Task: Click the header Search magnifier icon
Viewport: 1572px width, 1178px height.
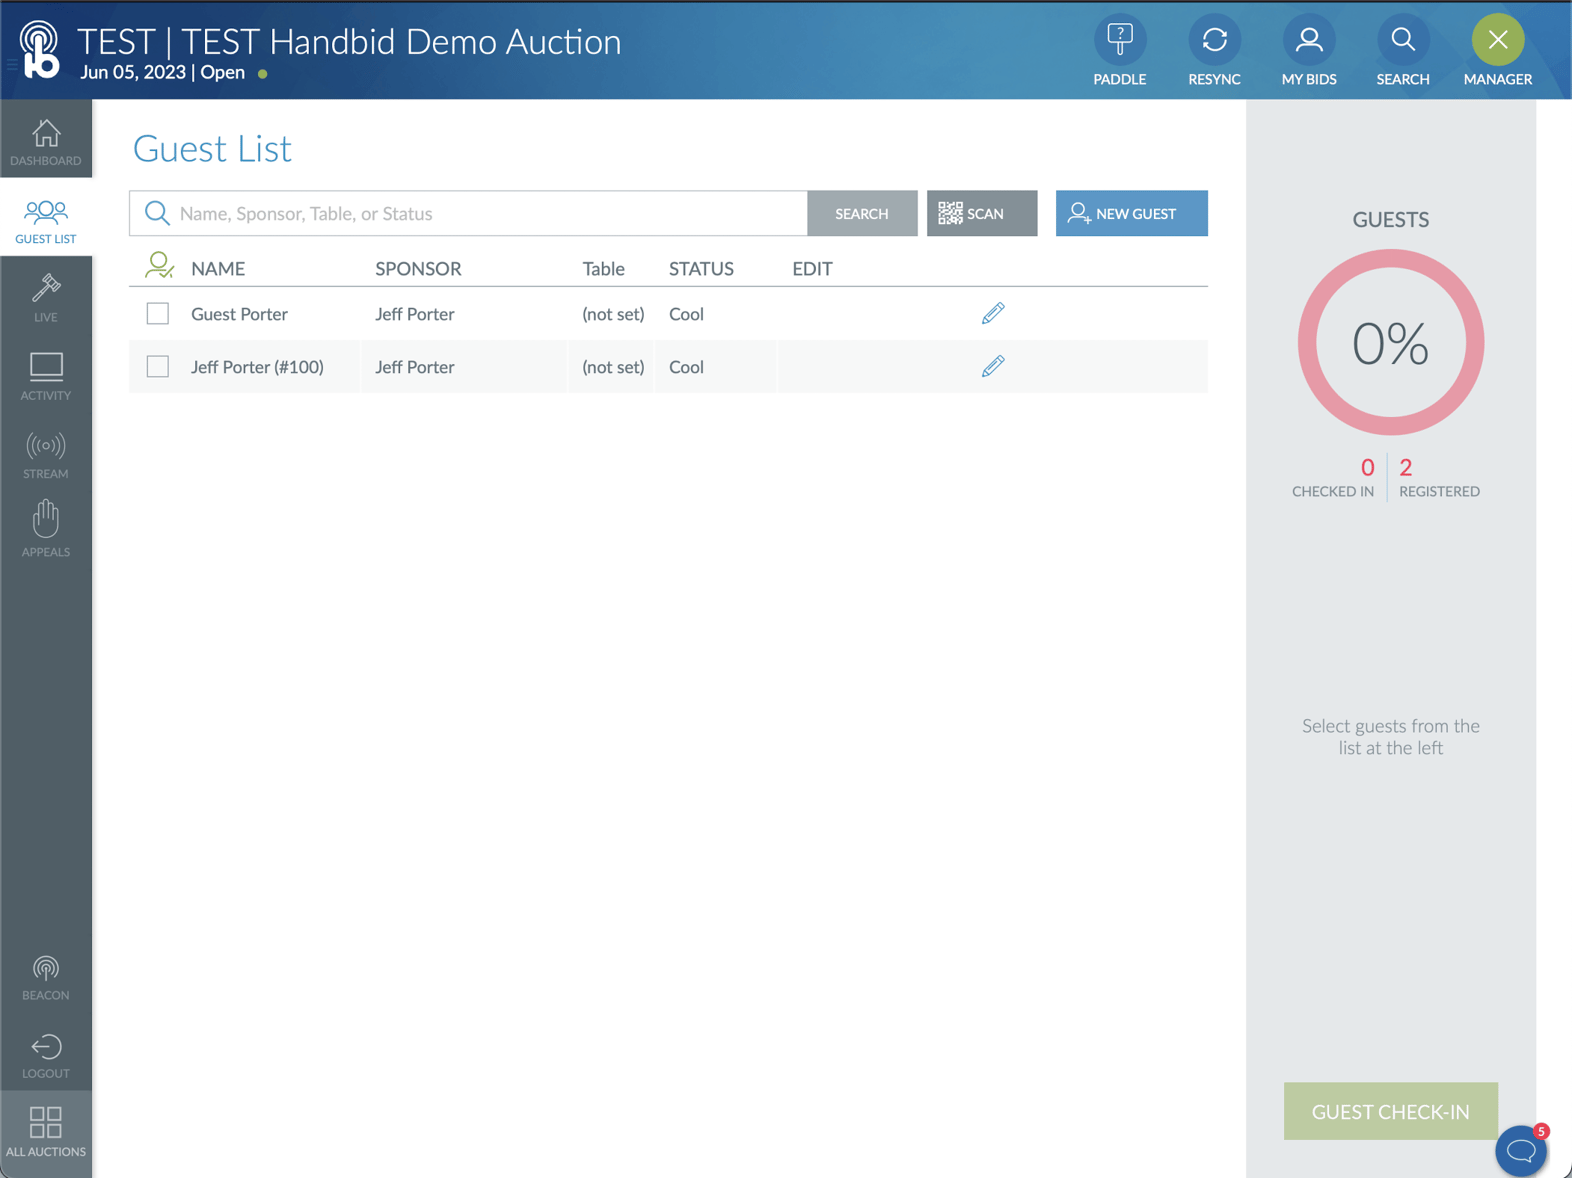Action: (x=1402, y=41)
